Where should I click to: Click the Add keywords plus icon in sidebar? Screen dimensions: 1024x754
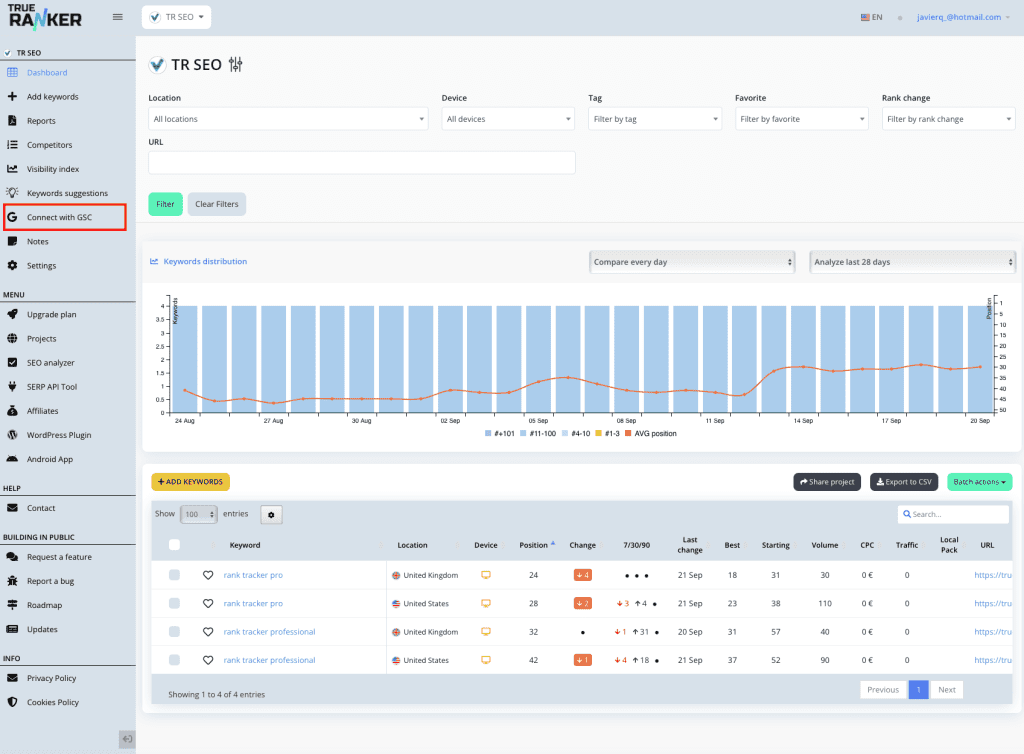[x=12, y=97]
